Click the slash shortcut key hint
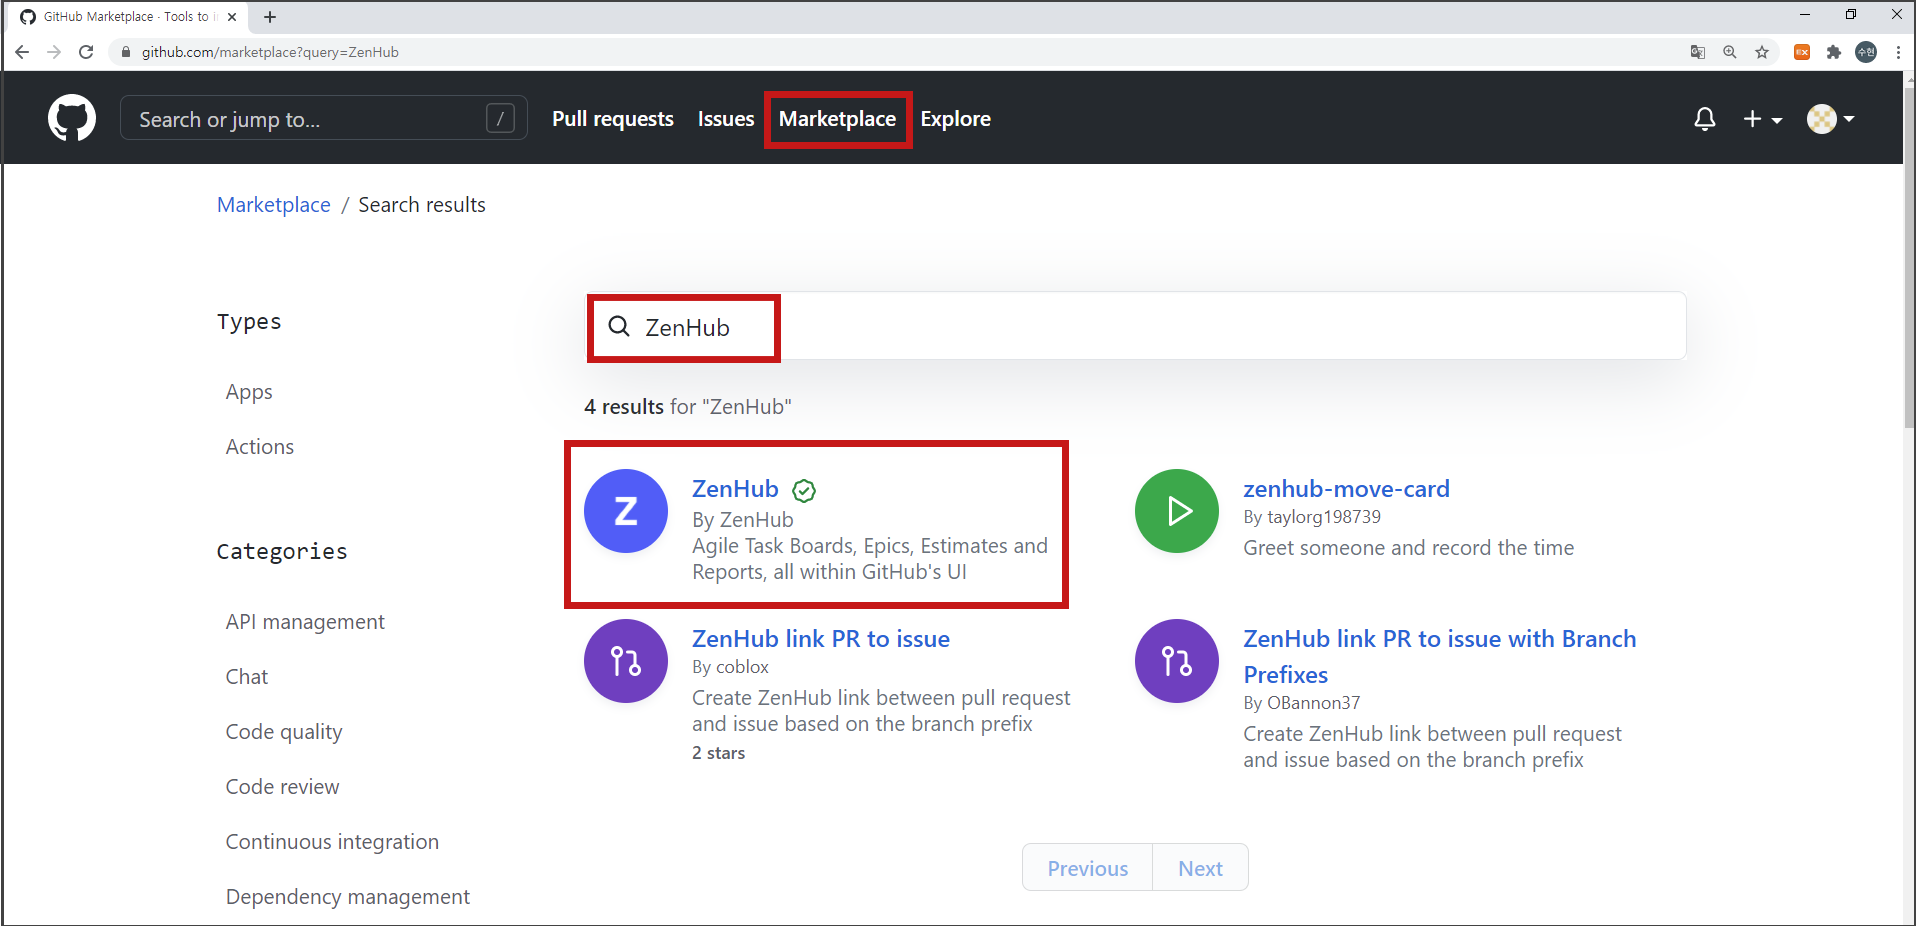 point(500,118)
